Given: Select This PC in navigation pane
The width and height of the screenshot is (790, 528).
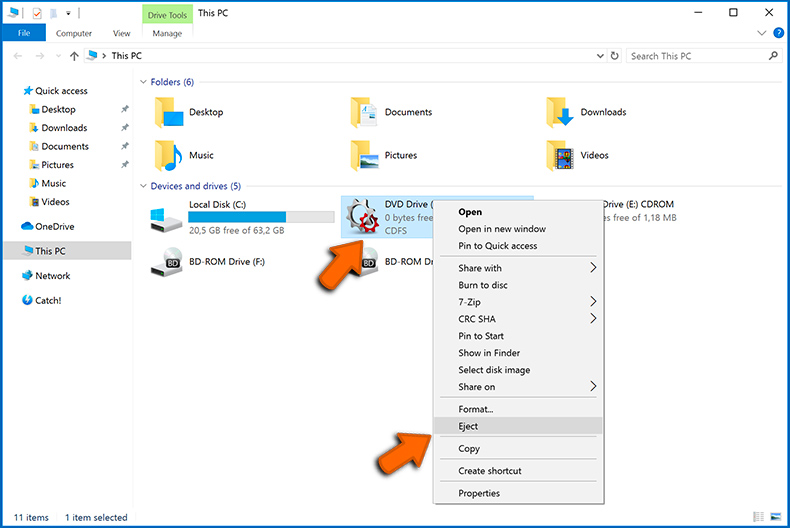Looking at the screenshot, I should (68, 251).
